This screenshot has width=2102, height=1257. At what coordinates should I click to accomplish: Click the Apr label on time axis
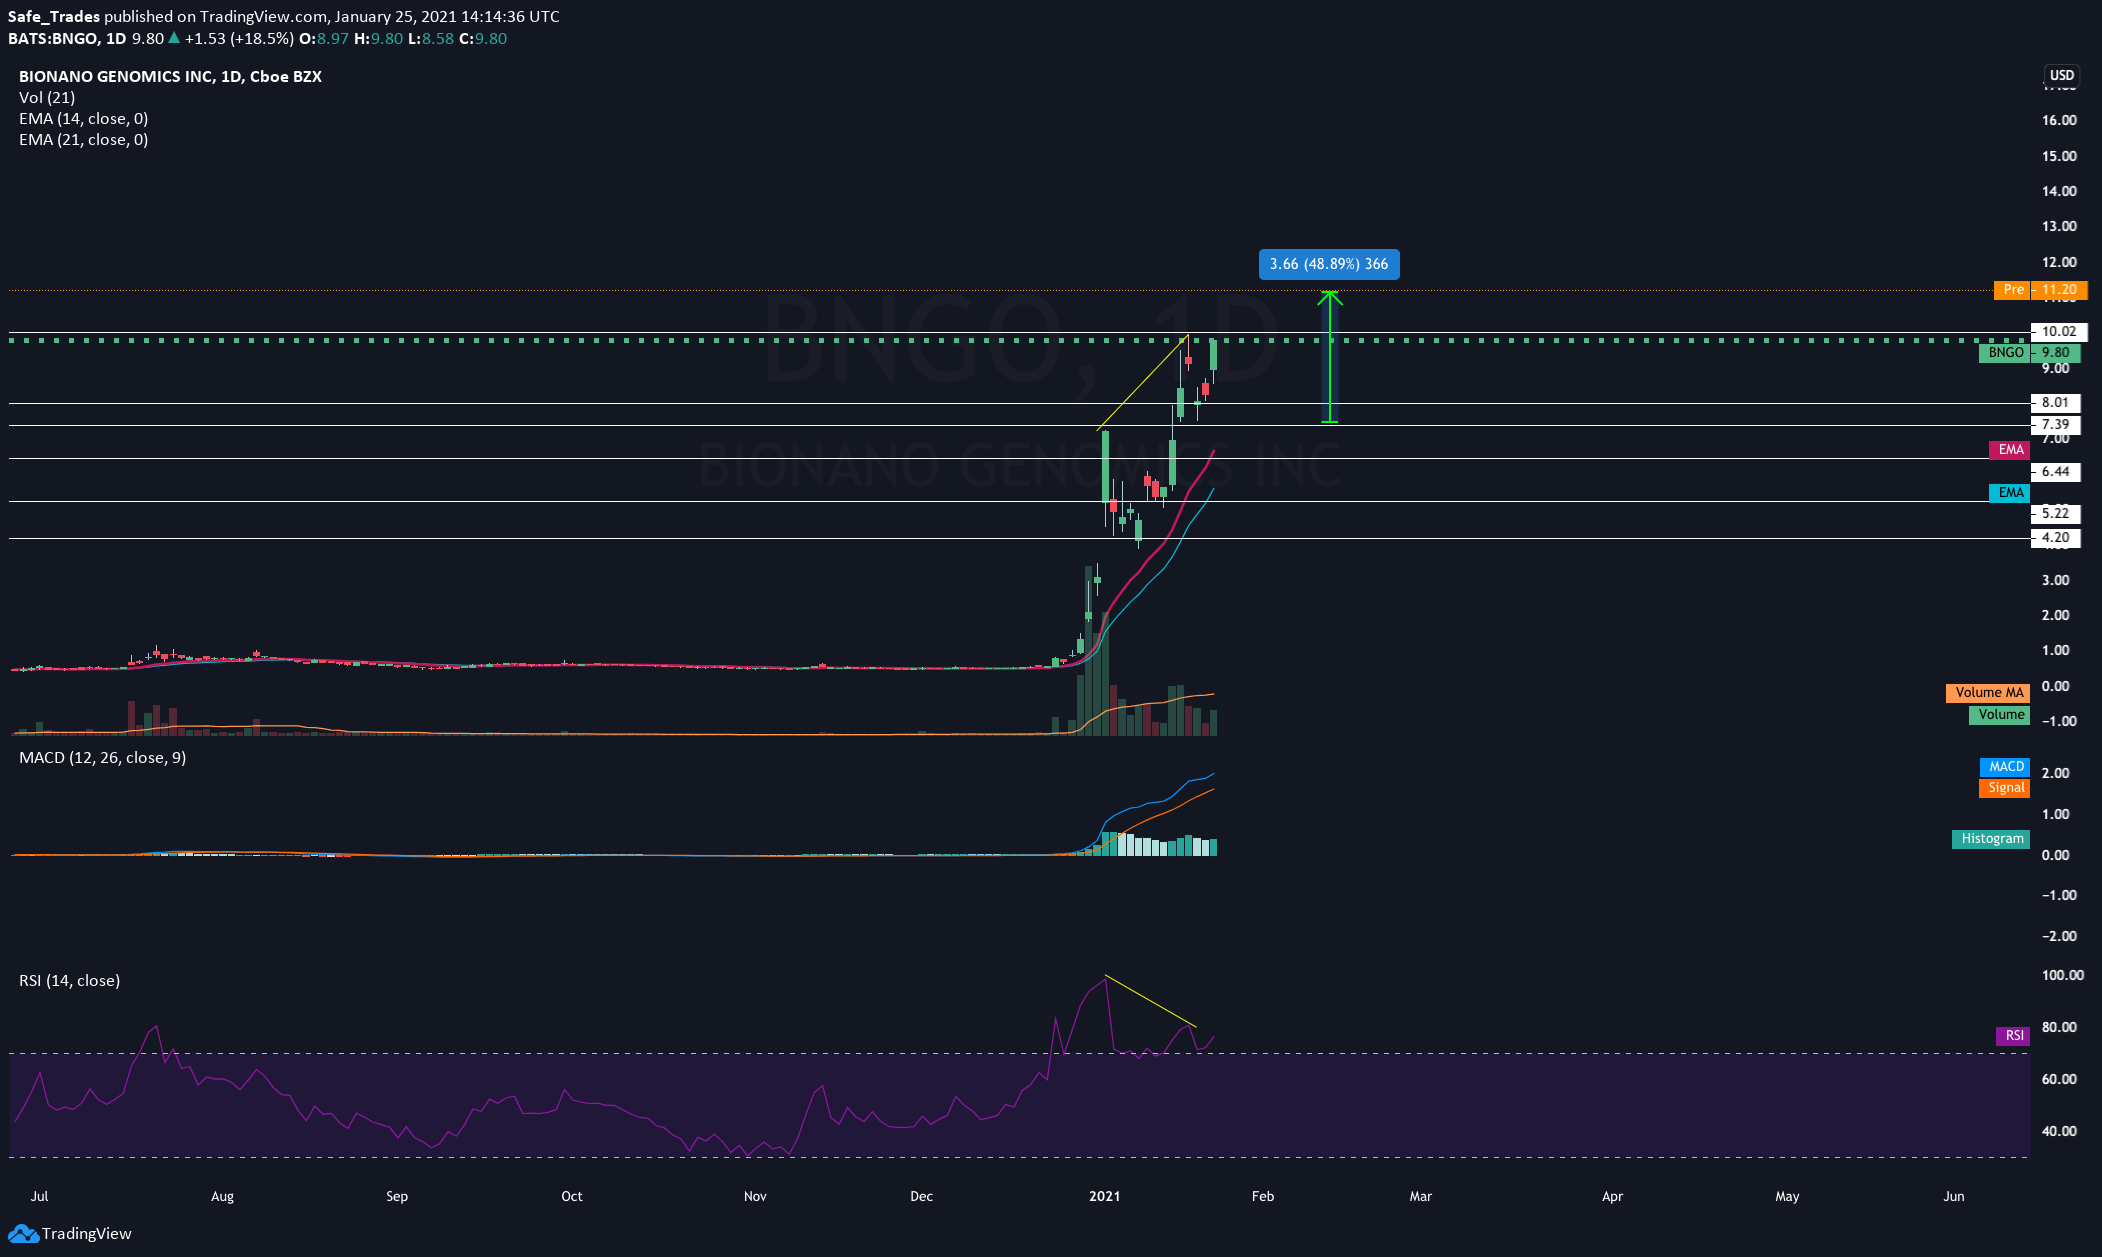(1612, 1196)
